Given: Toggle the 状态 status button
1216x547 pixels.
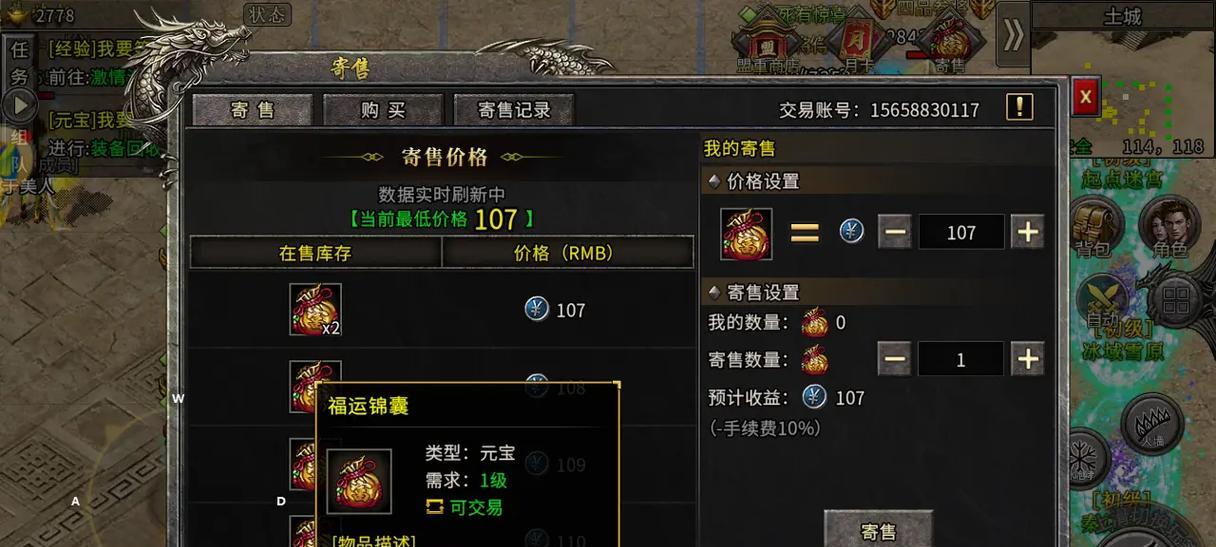Looking at the screenshot, I should pyautogui.click(x=267, y=15).
